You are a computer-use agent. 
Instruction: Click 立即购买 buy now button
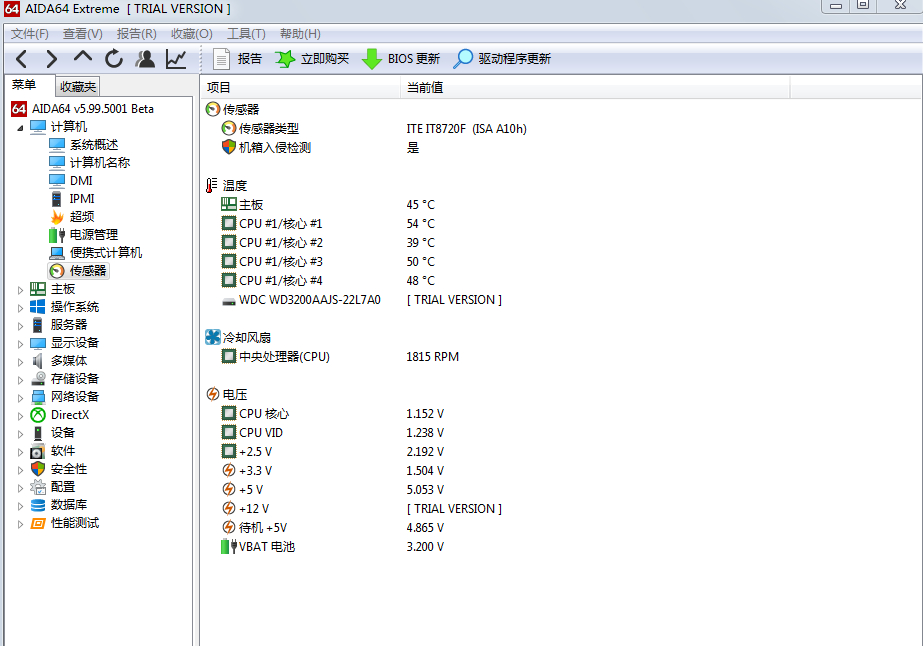[x=312, y=59]
